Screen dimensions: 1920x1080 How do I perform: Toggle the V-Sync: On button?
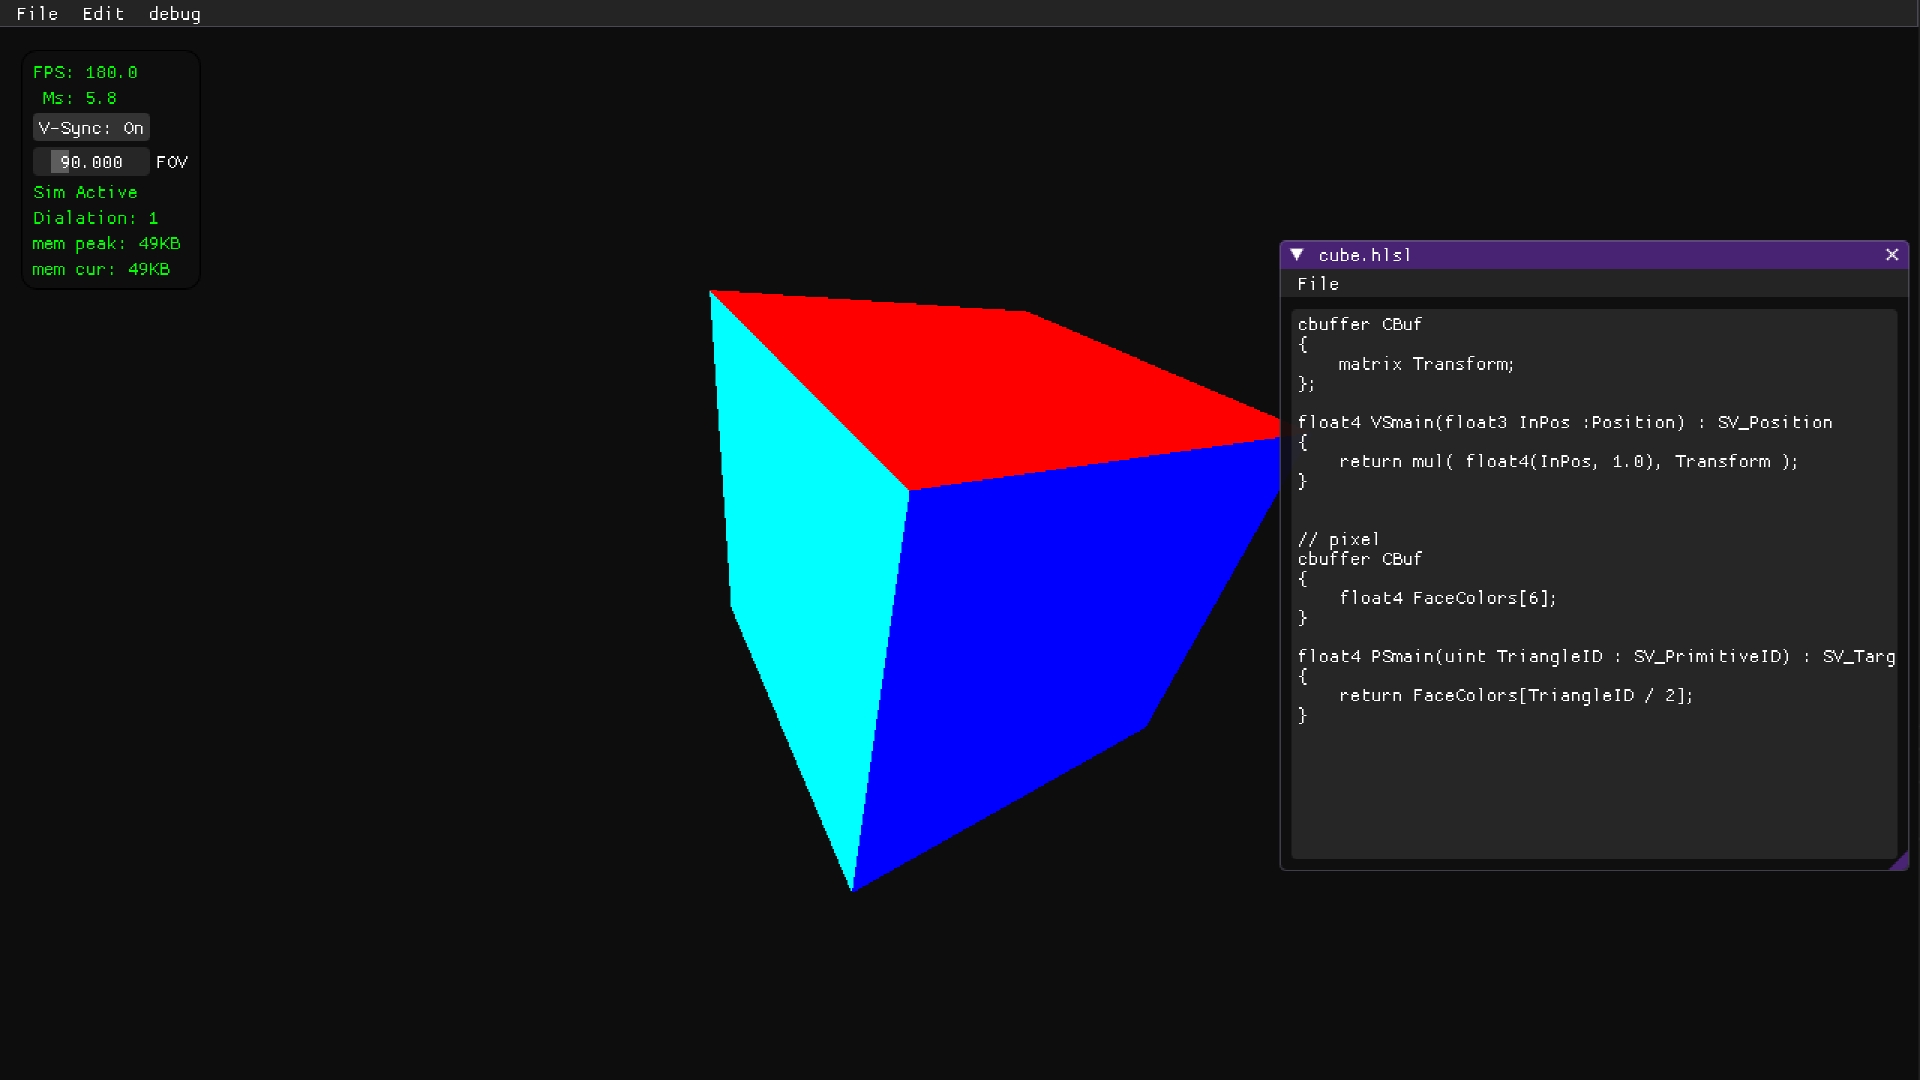pos(91,128)
